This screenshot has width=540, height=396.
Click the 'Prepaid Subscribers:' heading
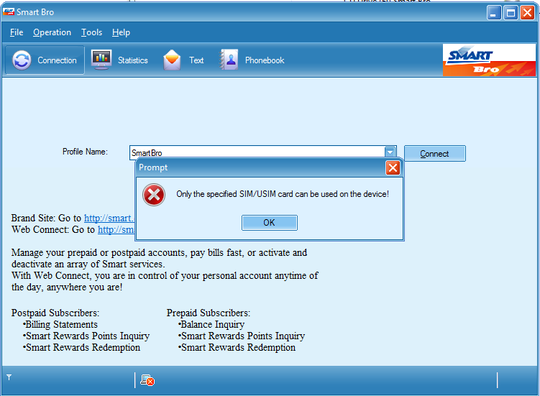[x=209, y=313]
